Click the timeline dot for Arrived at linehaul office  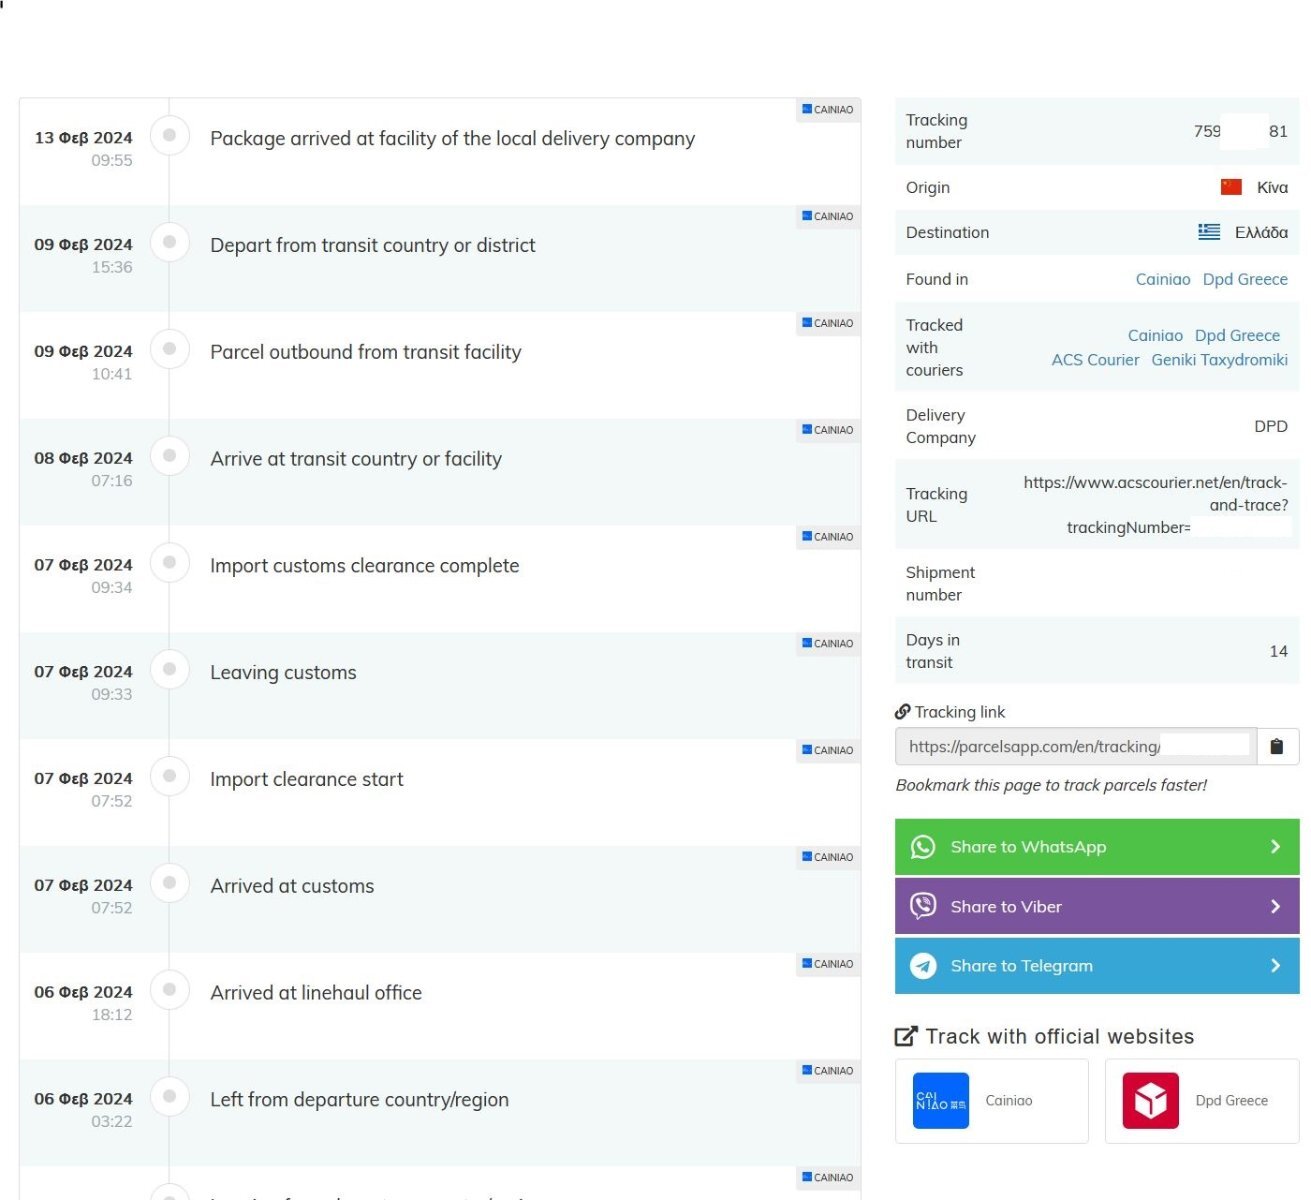170,990
